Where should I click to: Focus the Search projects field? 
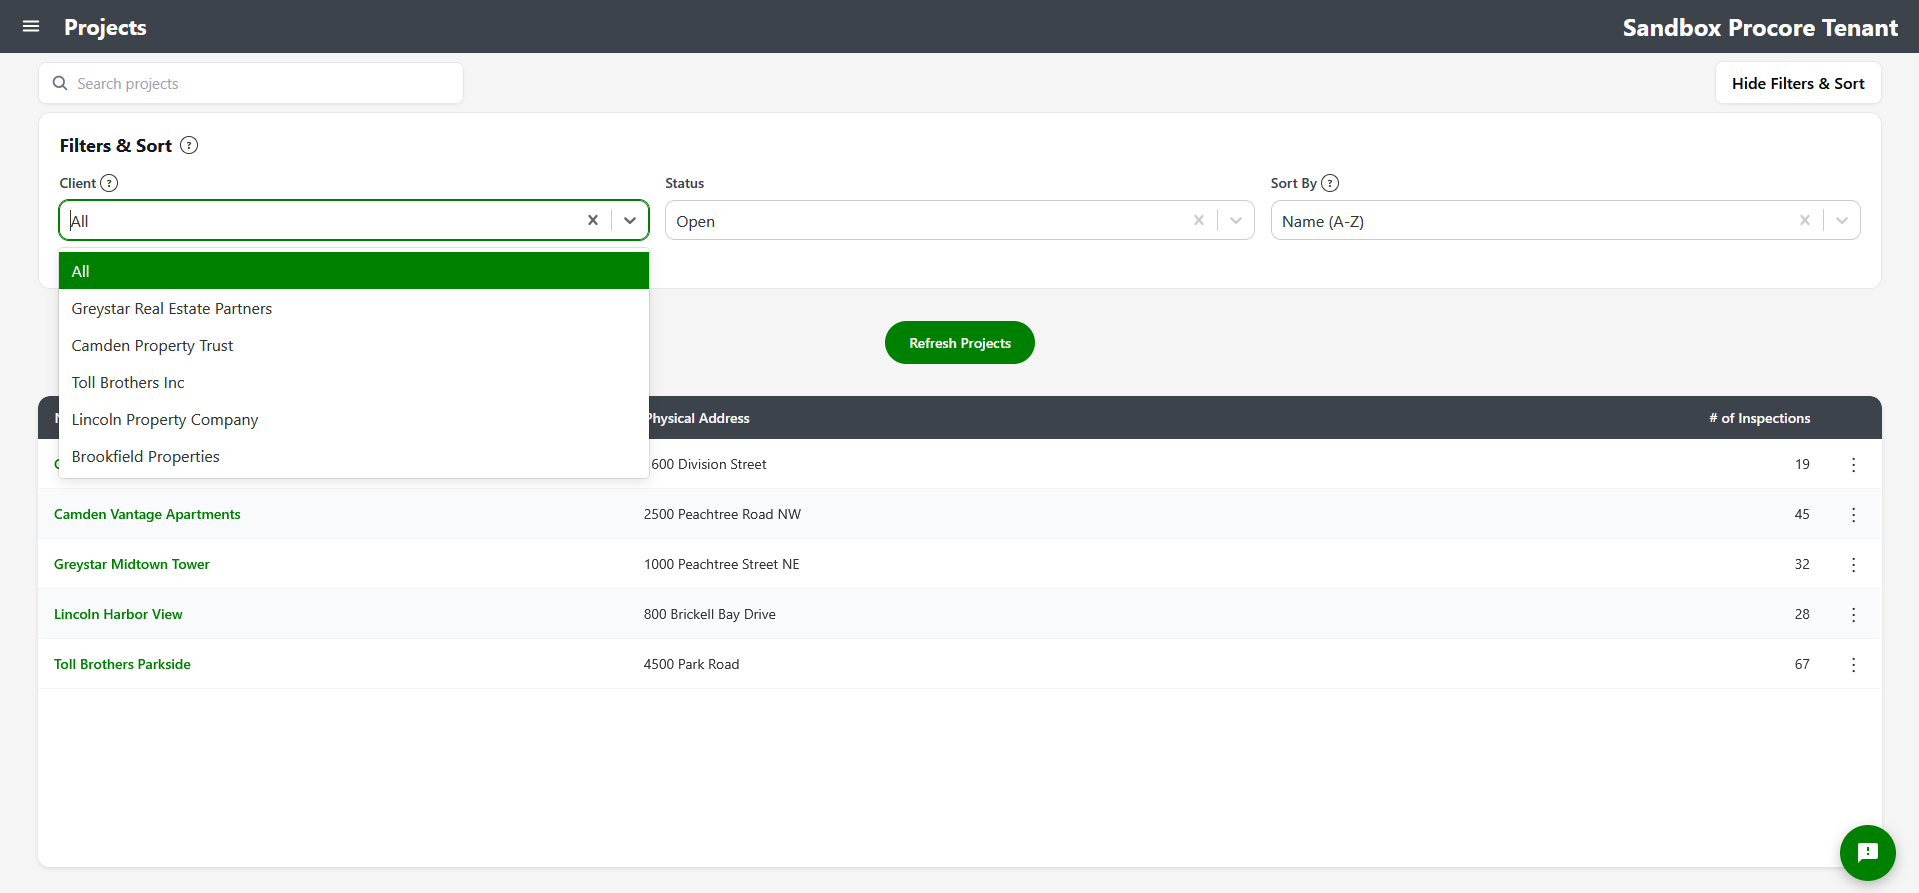coord(251,83)
